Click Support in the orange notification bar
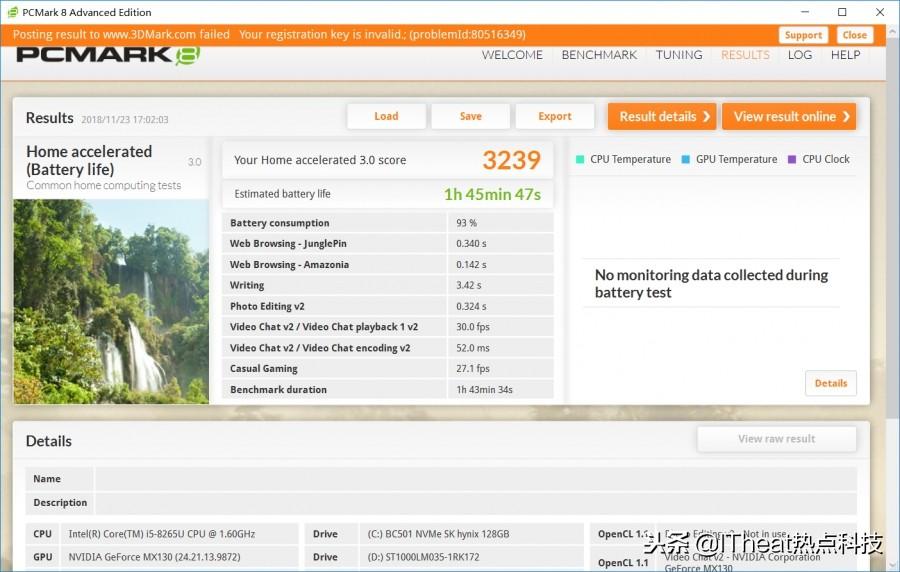 pyautogui.click(x=803, y=35)
